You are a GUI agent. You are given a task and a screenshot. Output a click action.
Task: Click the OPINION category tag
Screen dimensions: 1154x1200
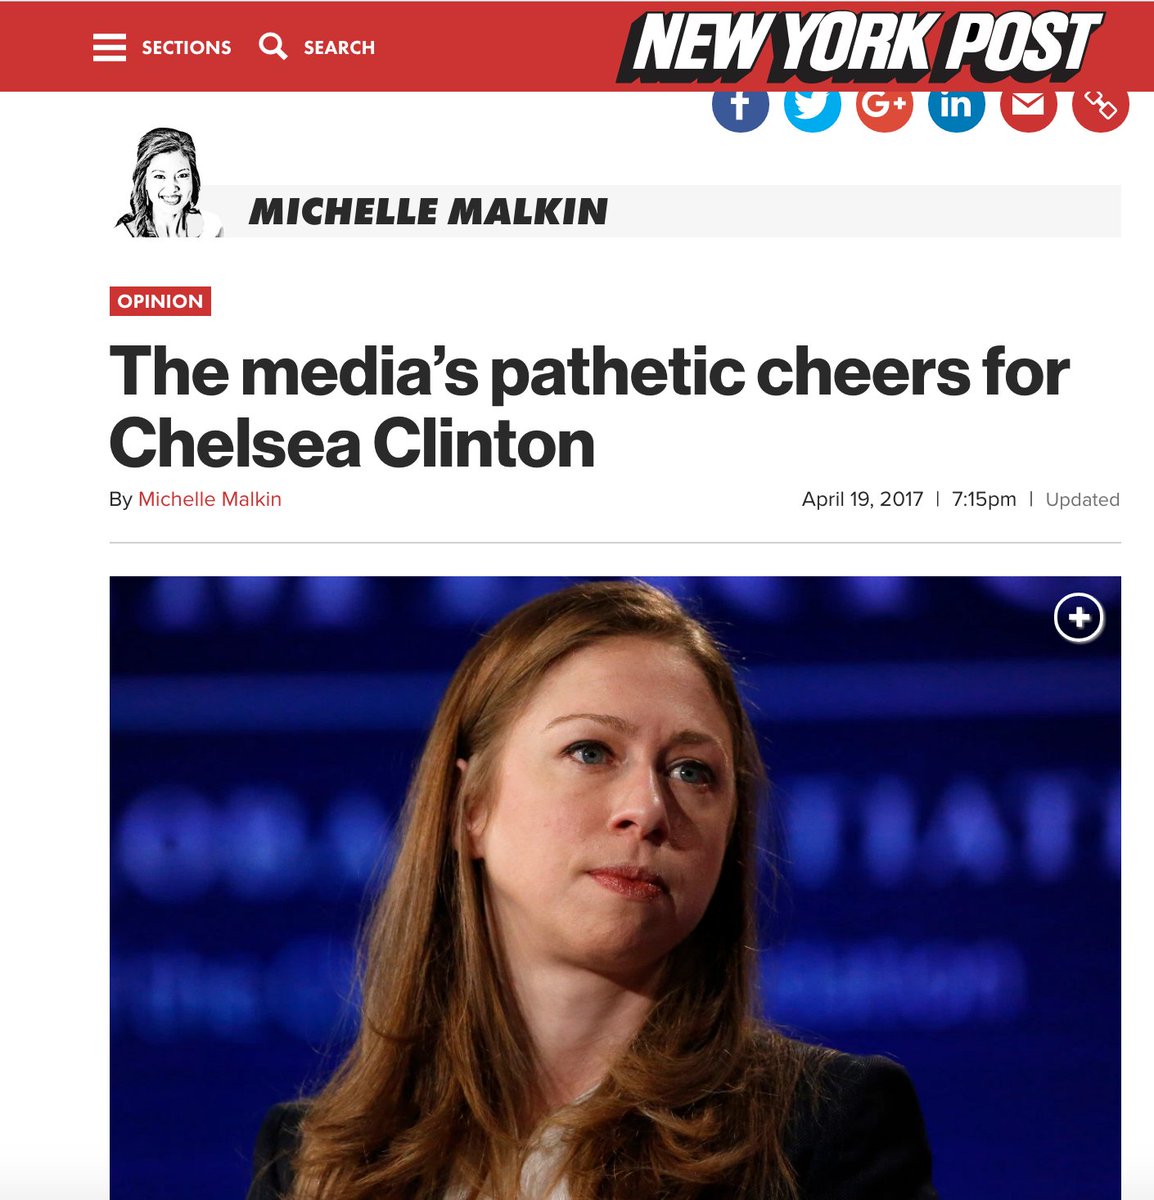(x=160, y=301)
